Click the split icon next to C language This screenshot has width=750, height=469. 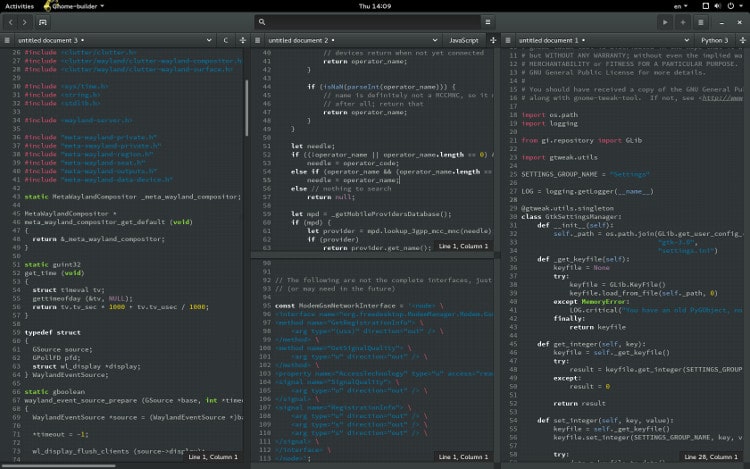243,40
